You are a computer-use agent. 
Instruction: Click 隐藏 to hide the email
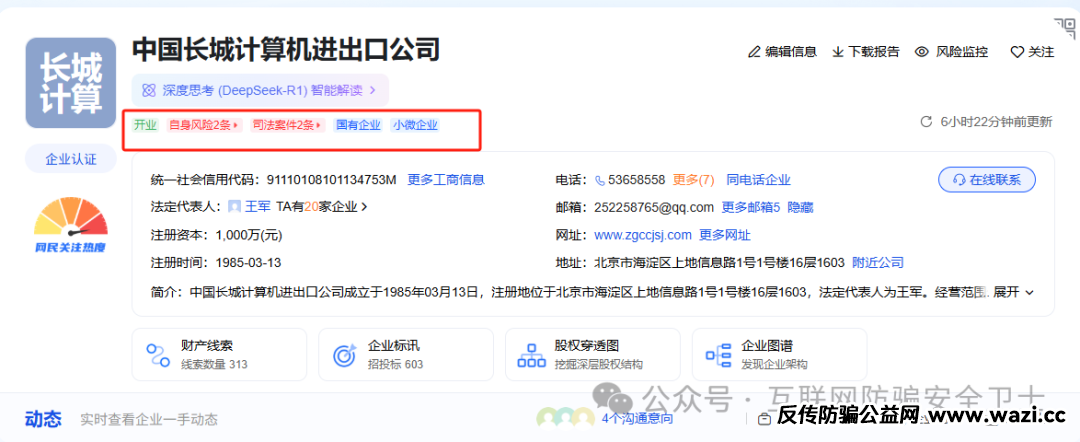pos(800,207)
